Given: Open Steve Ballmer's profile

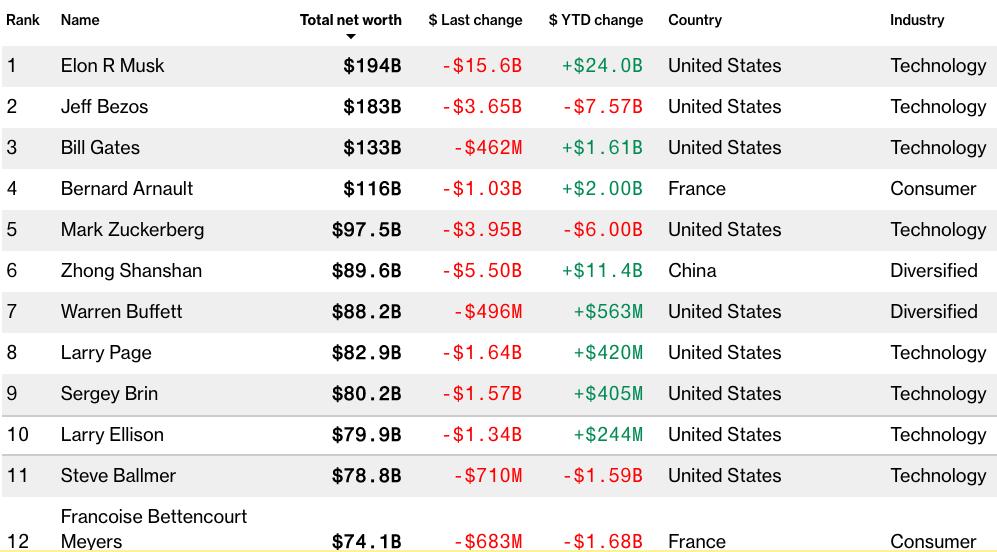Looking at the screenshot, I should 118,476.
